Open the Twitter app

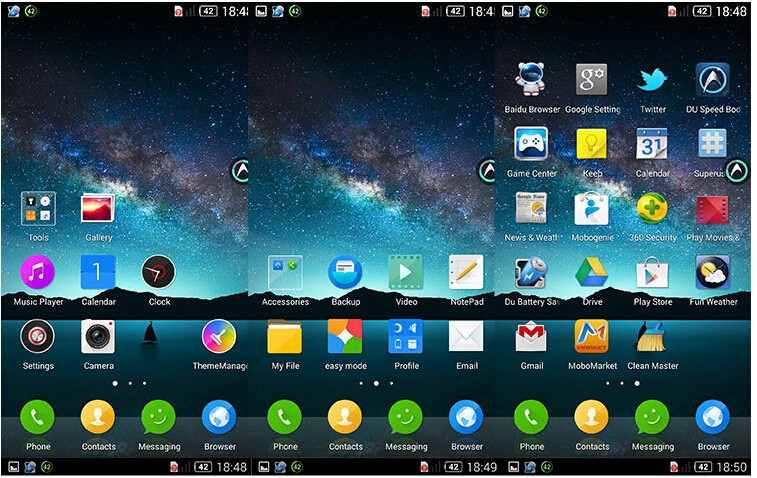(652, 80)
